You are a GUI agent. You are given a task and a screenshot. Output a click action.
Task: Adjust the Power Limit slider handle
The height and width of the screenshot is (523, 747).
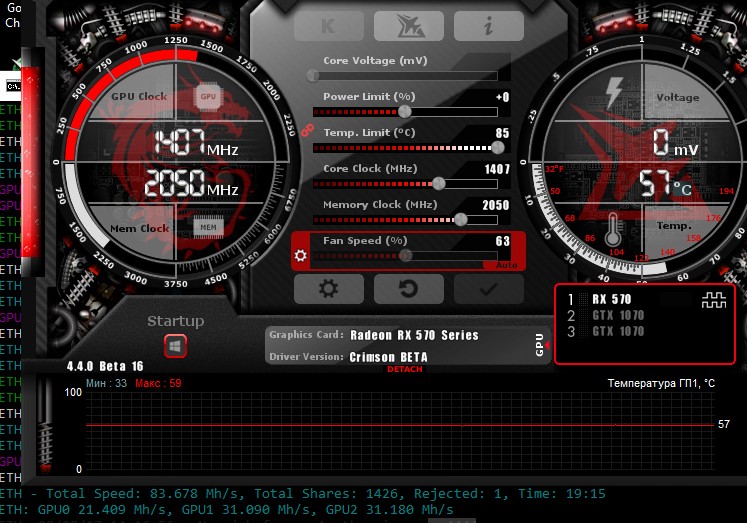[404, 111]
